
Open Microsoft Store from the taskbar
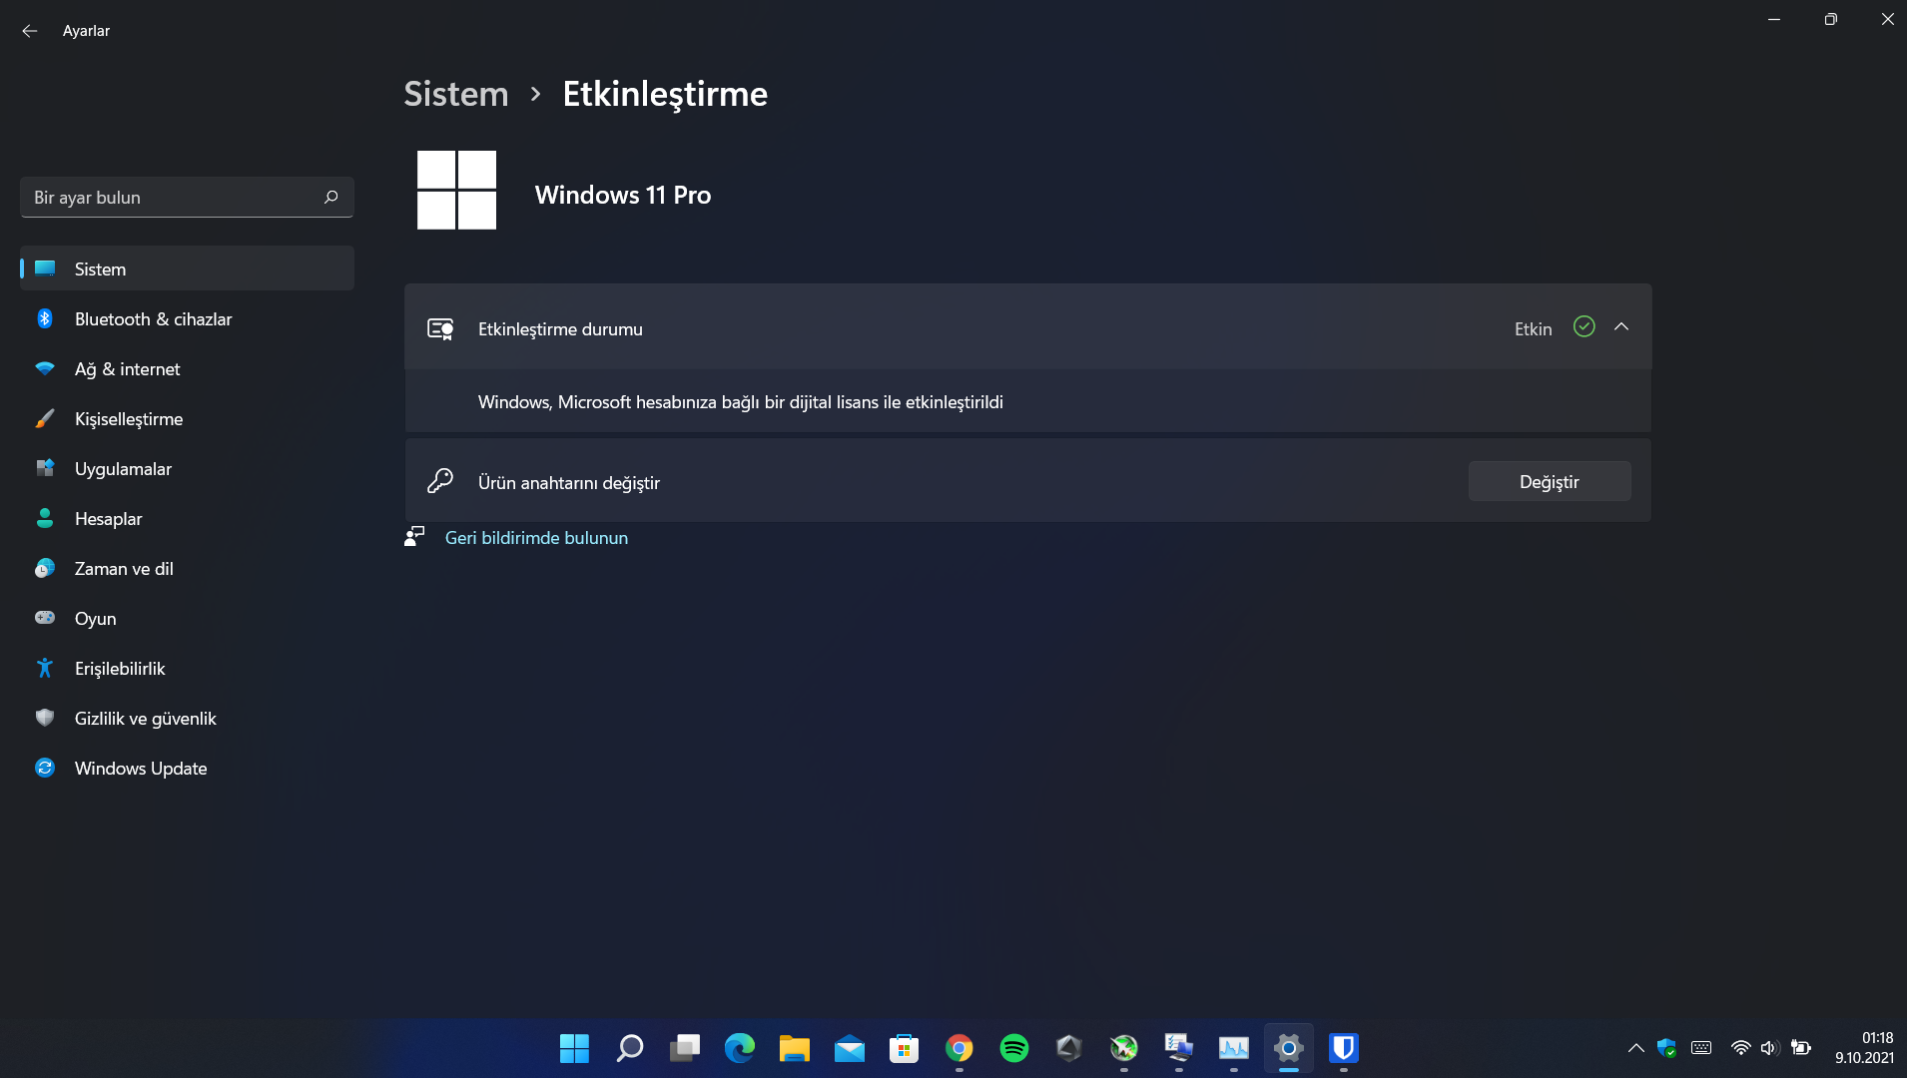[904, 1048]
